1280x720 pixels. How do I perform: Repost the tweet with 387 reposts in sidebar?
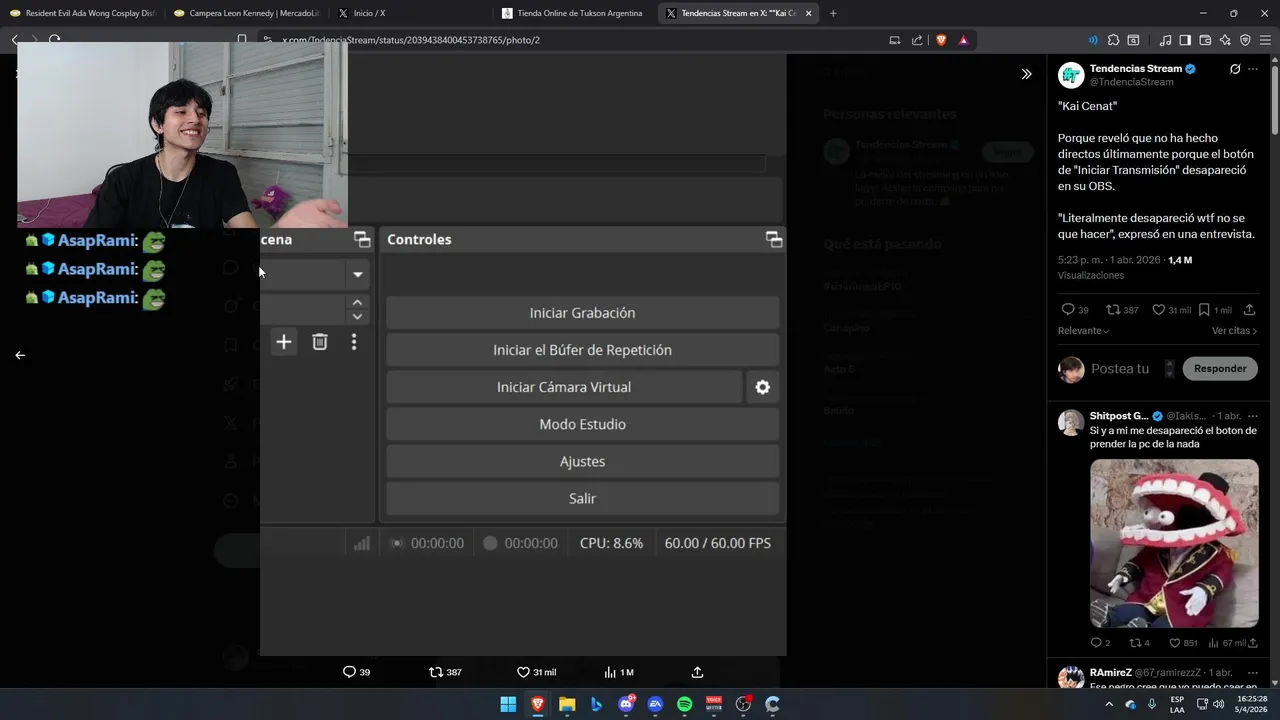click(x=1124, y=310)
